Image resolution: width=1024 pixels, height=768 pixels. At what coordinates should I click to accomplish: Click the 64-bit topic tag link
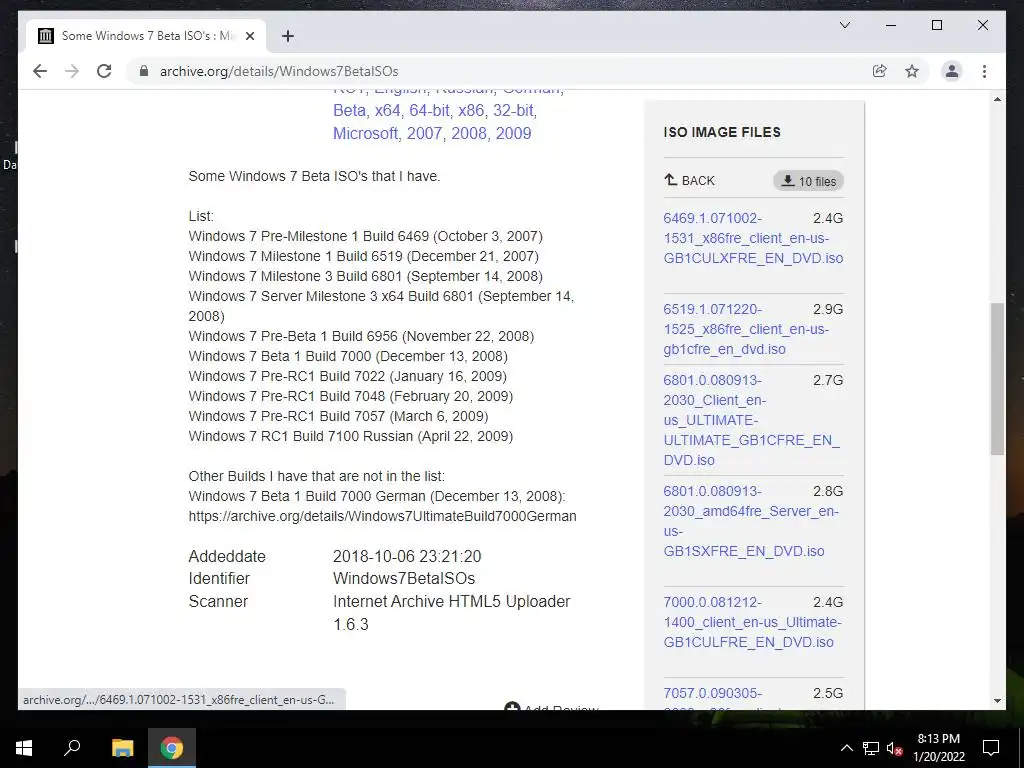tap(429, 110)
